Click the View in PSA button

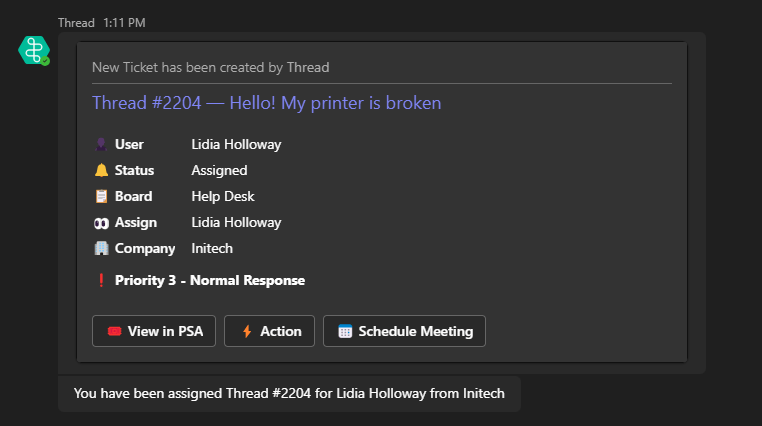coord(154,331)
